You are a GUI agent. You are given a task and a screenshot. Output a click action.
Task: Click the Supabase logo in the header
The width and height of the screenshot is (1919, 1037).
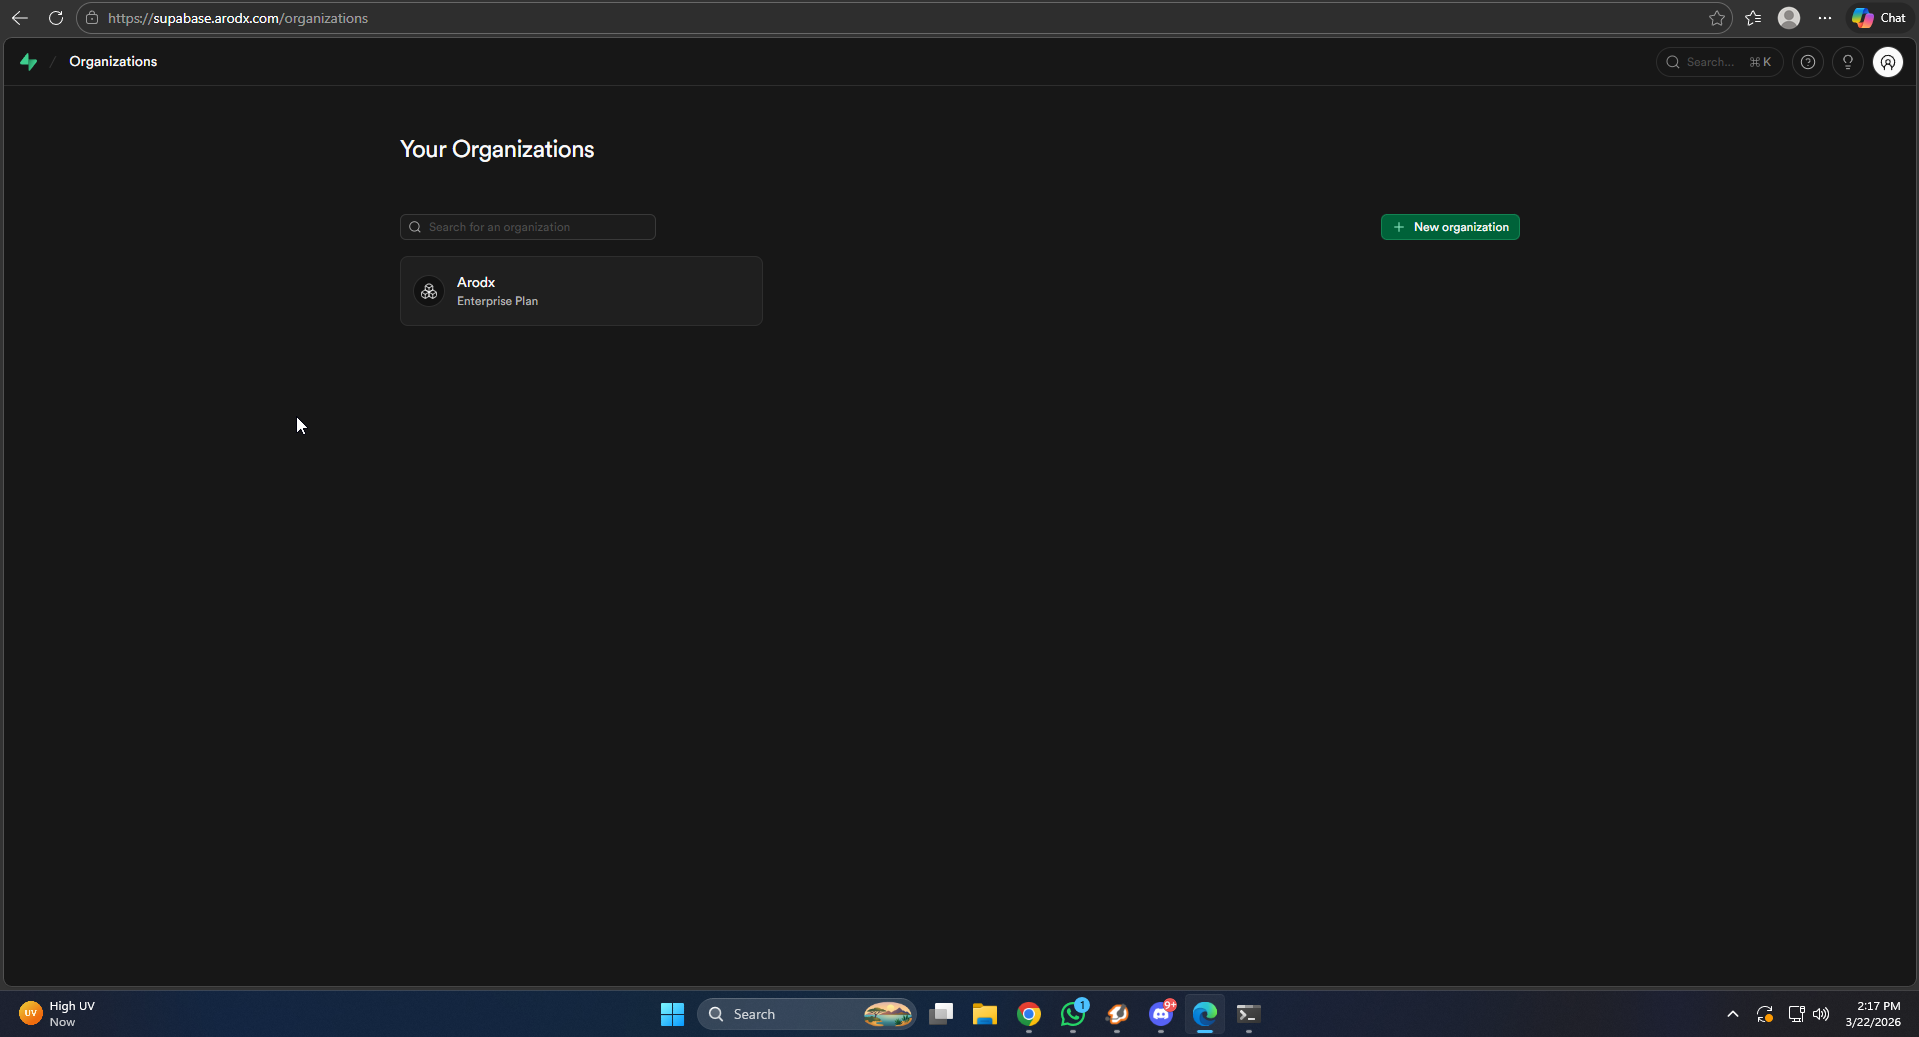coord(29,62)
